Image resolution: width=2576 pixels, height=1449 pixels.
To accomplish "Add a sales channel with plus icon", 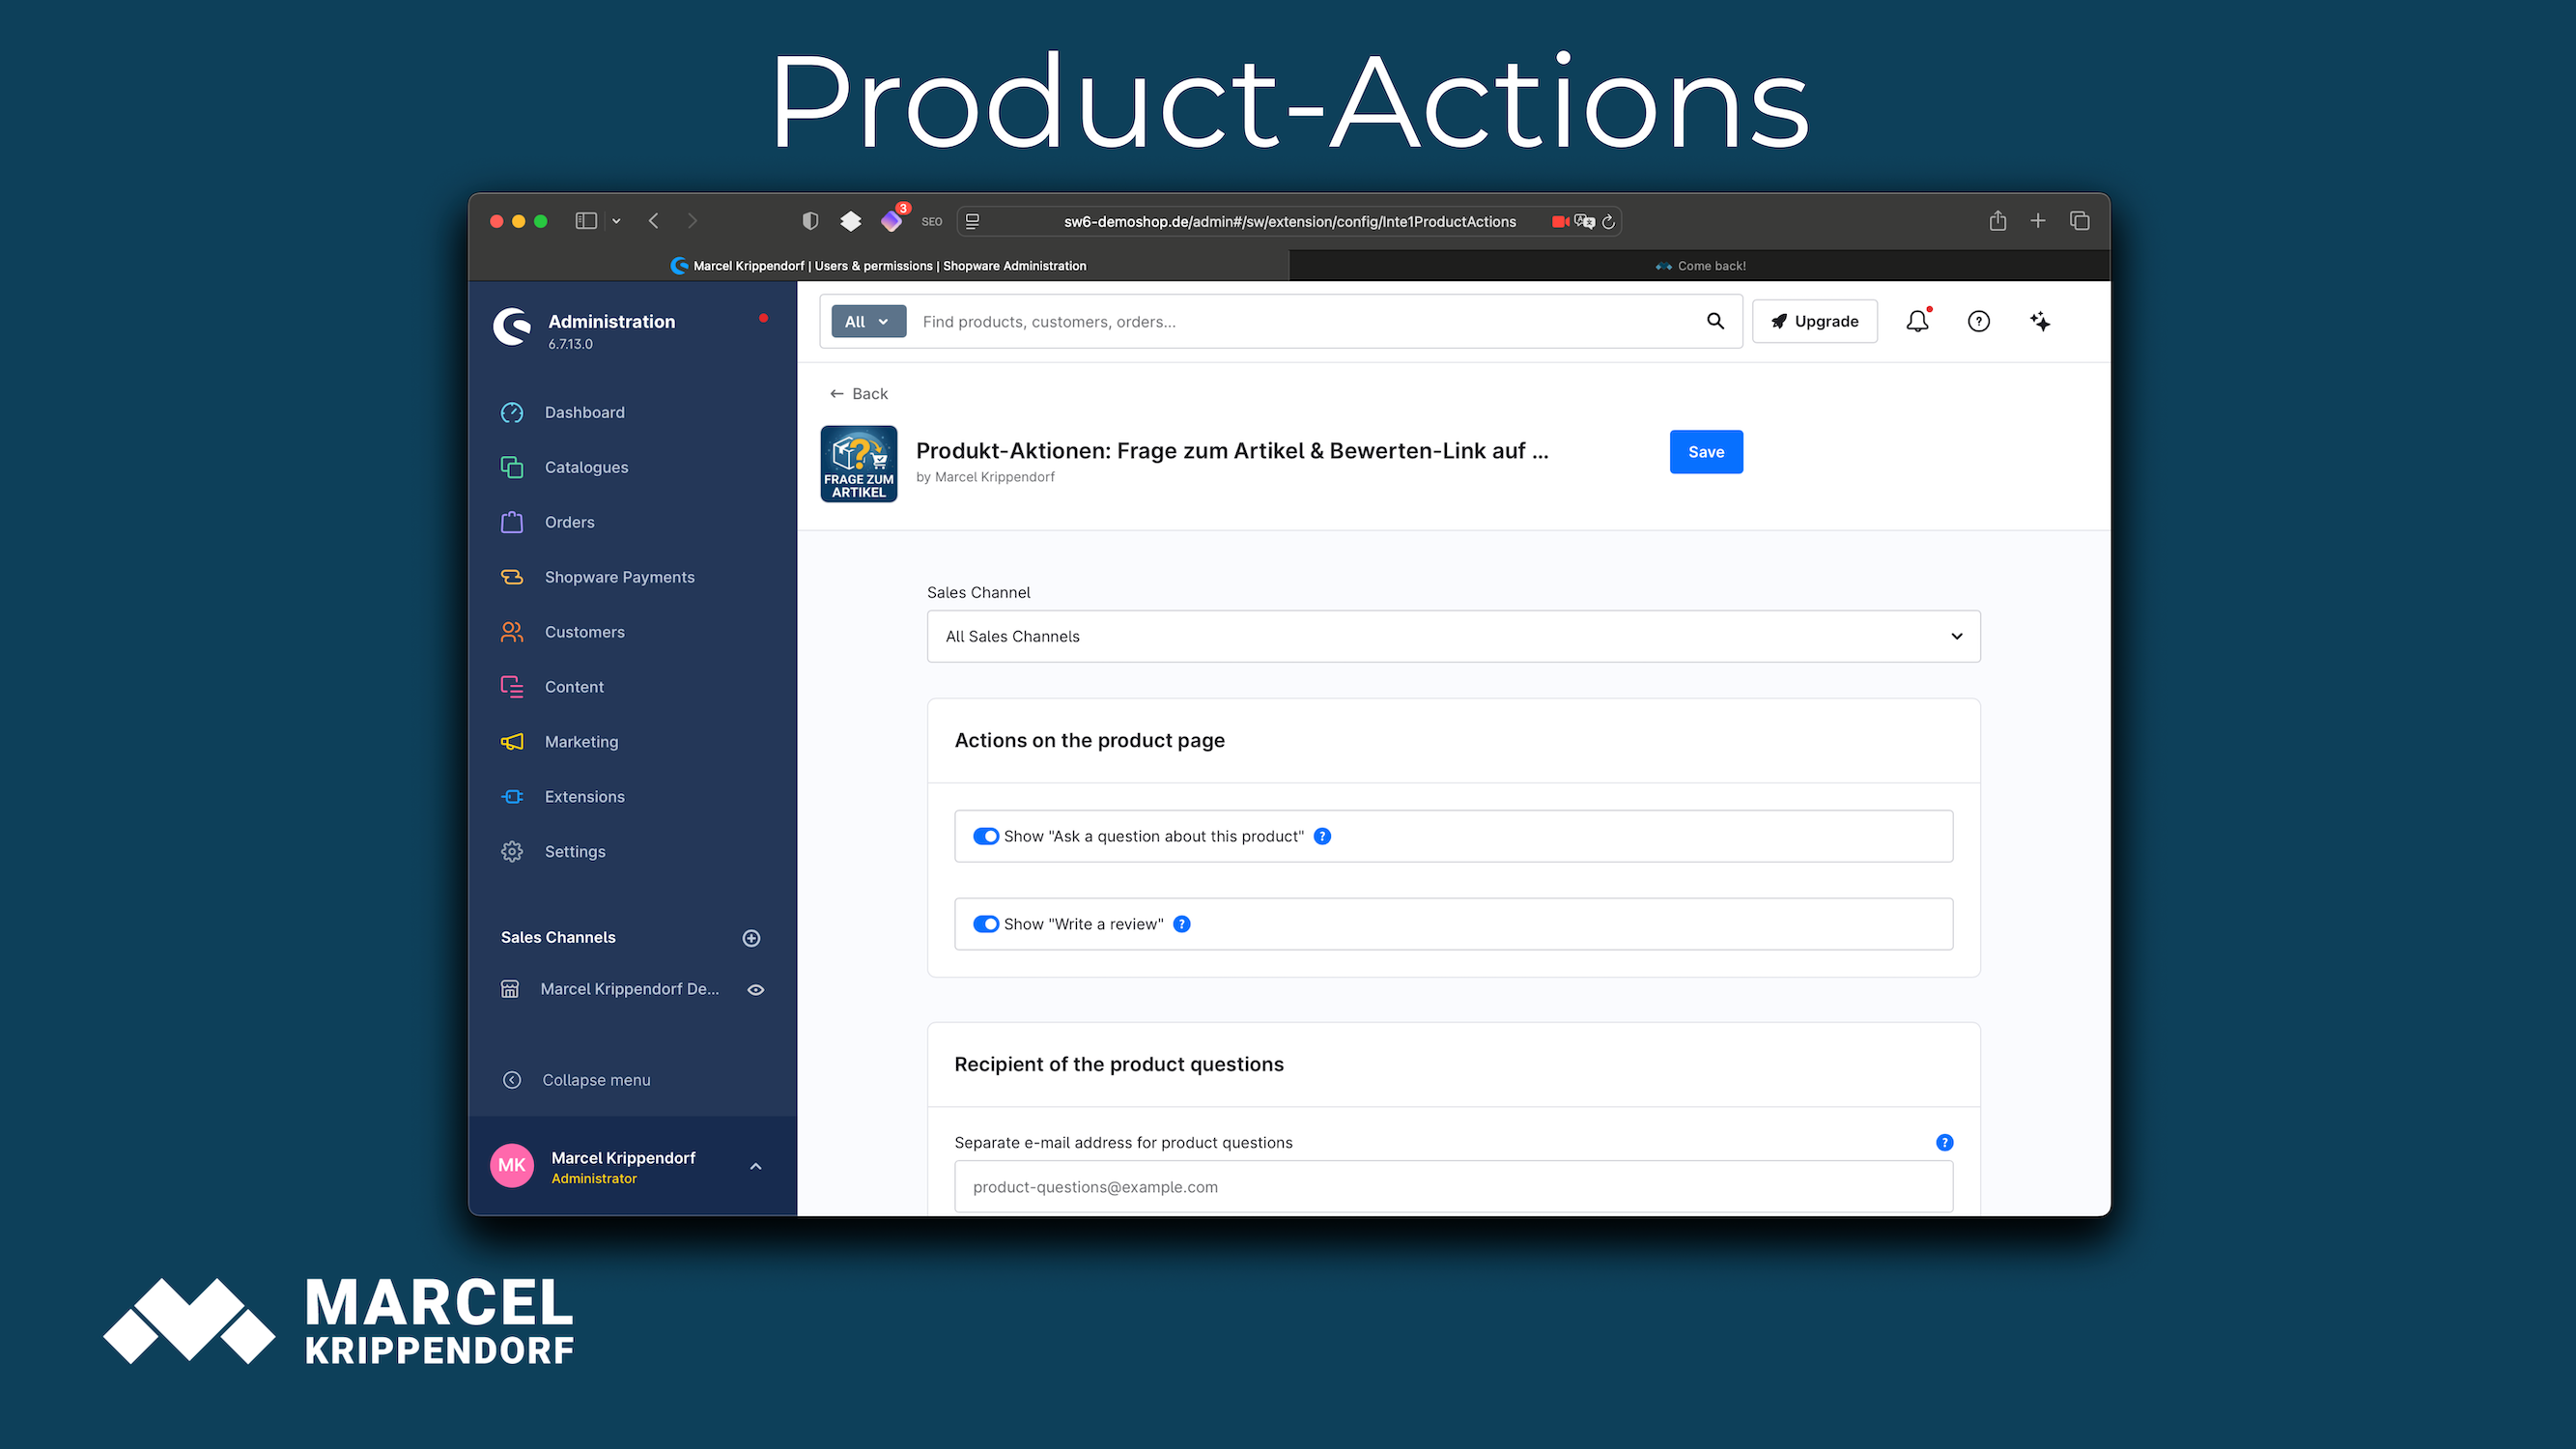I will point(751,938).
